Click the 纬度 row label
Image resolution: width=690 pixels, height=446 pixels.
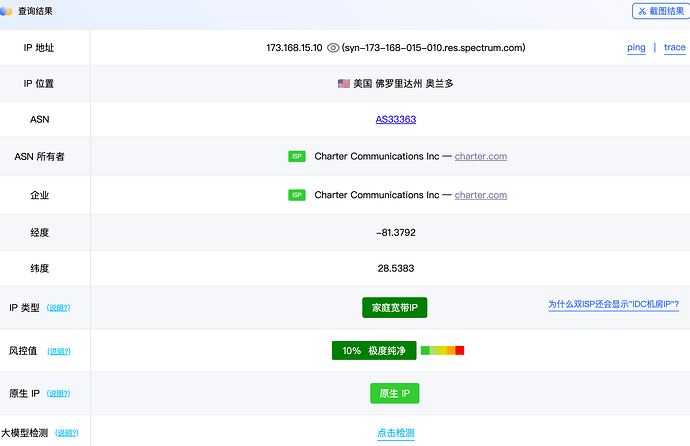click(40, 268)
